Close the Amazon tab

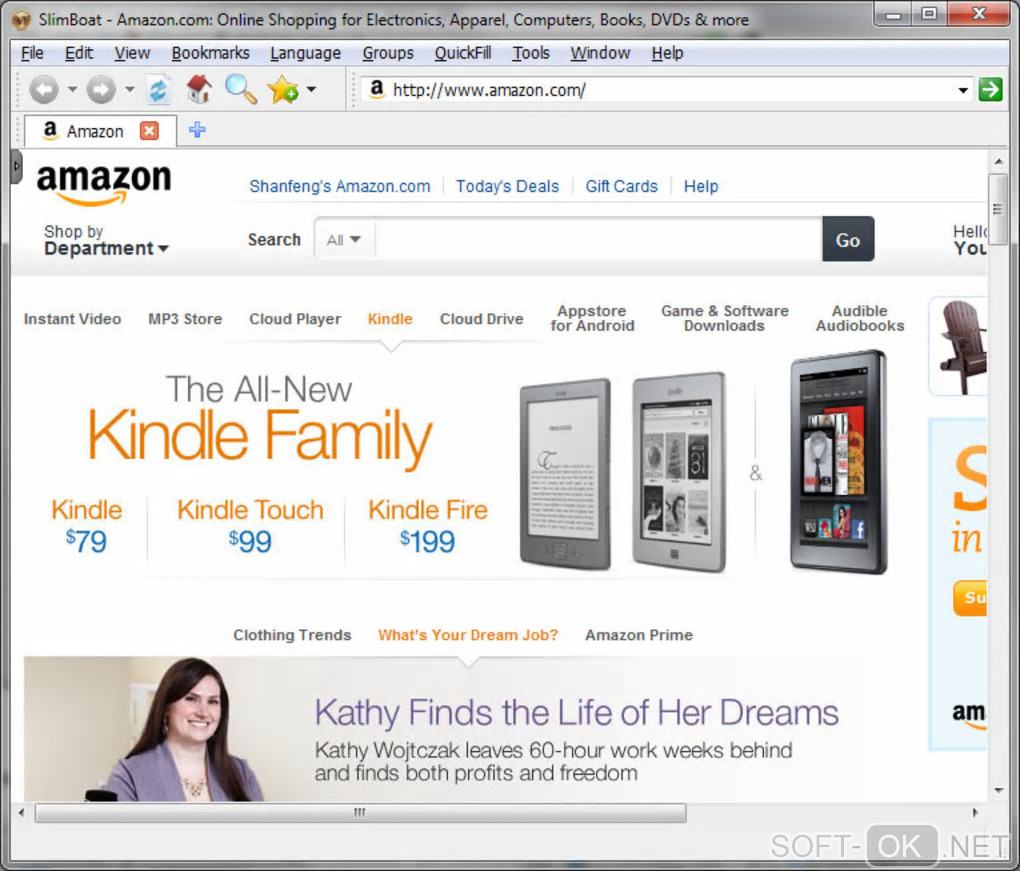click(150, 131)
